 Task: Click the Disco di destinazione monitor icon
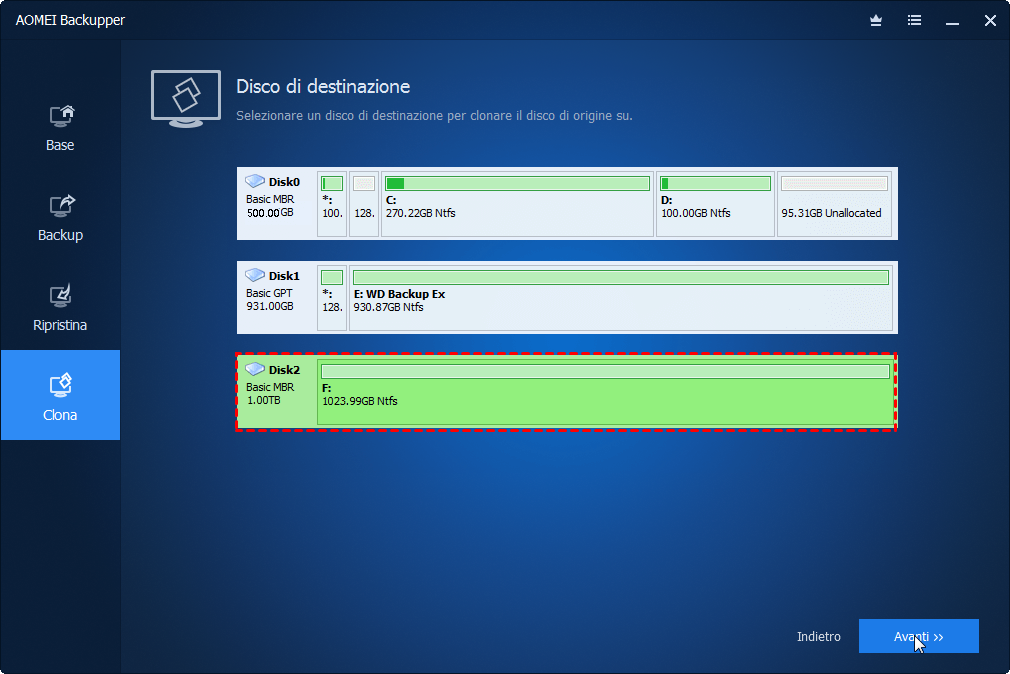[186, 99]
